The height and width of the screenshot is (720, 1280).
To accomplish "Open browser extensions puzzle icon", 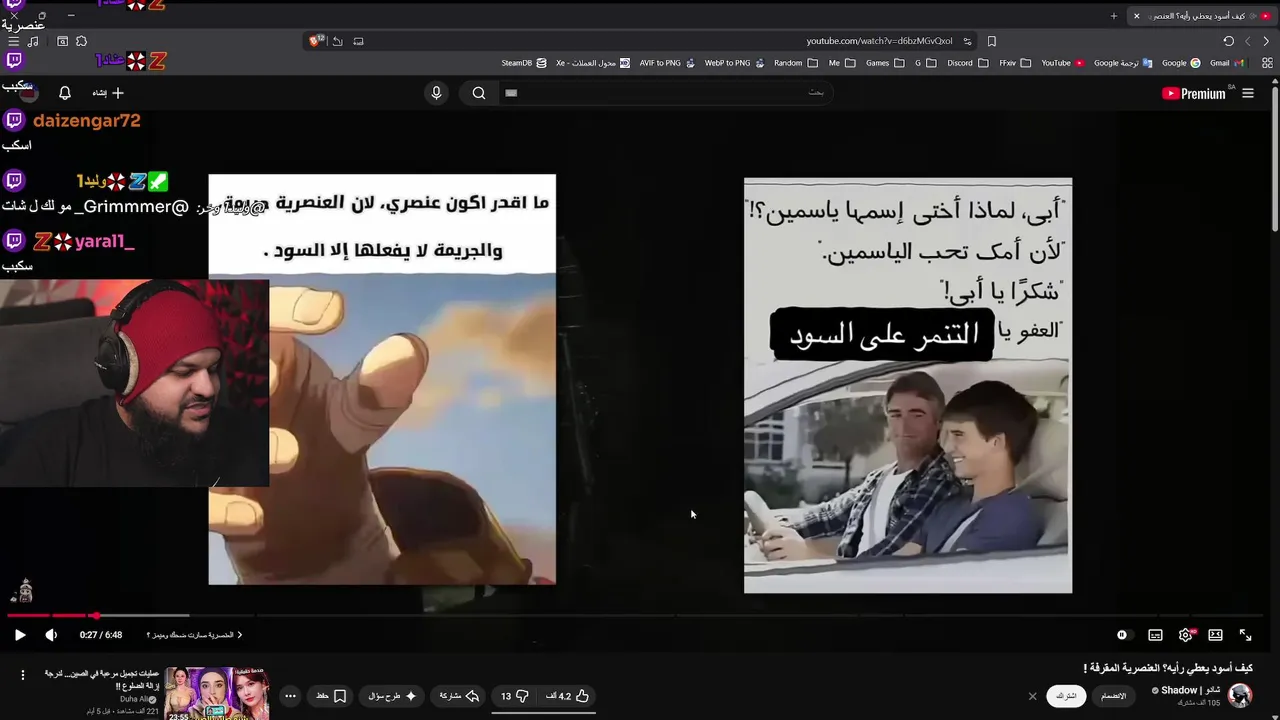I will pos(81,41).
